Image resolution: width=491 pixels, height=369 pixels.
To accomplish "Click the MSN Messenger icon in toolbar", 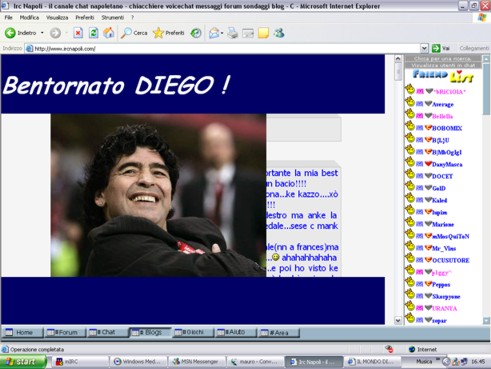I will (279, 33).
